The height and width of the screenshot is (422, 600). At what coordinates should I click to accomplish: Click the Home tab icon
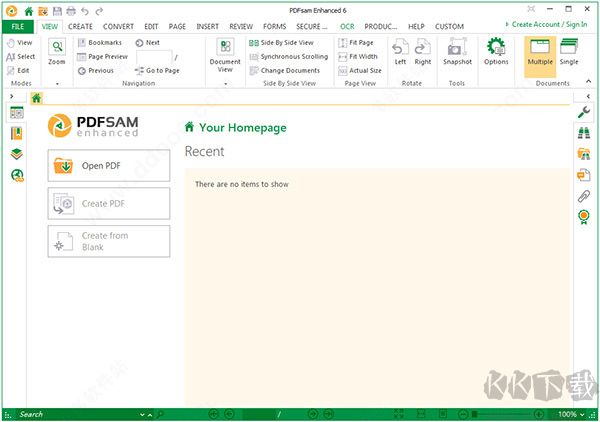coord(37,98)
